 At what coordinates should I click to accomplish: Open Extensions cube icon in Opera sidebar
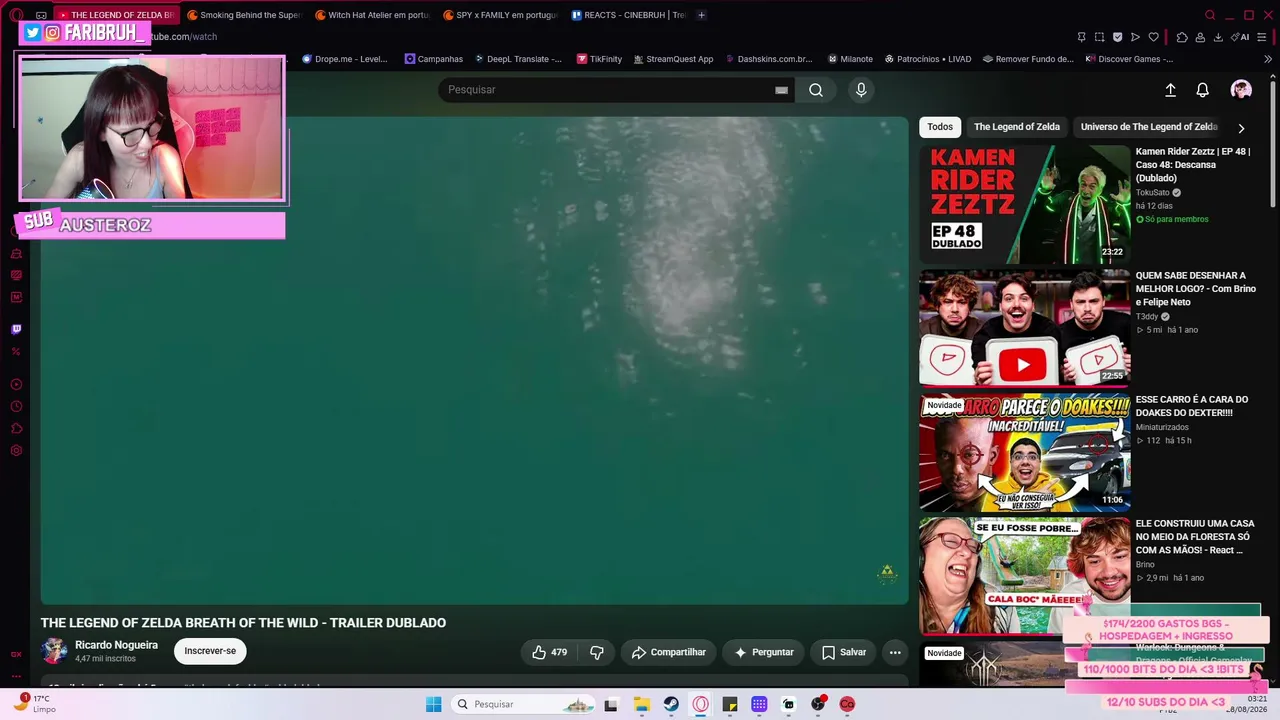(x=16, y=428)
